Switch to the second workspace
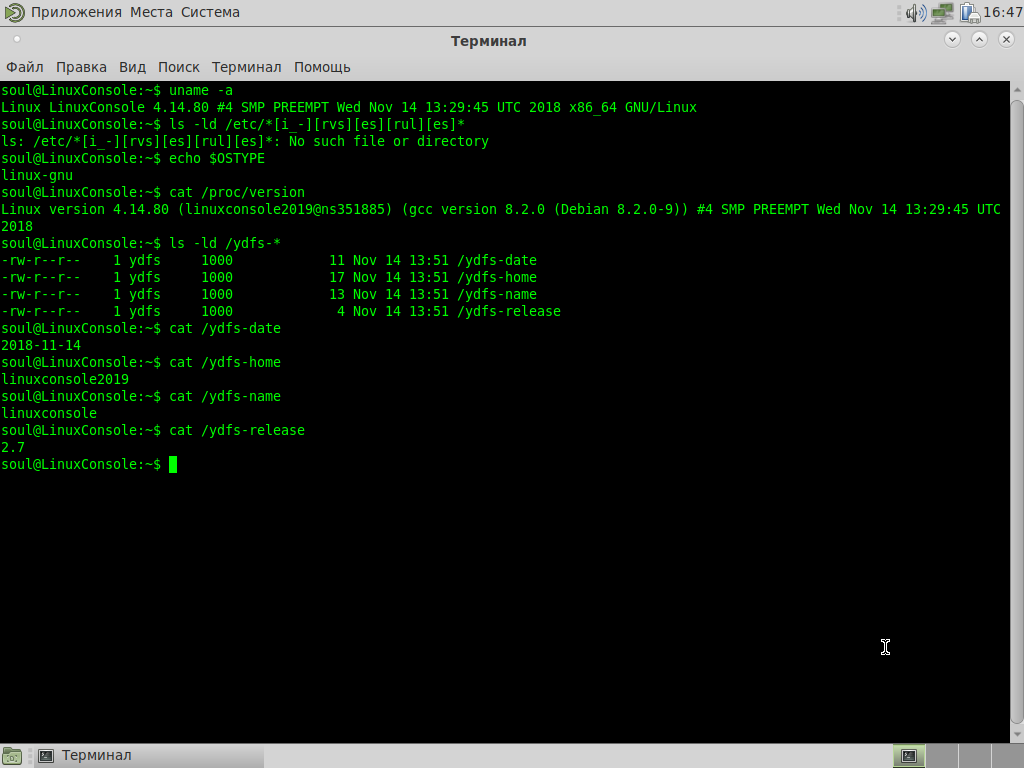1024x768 pixels. click(x=942, y=756)
